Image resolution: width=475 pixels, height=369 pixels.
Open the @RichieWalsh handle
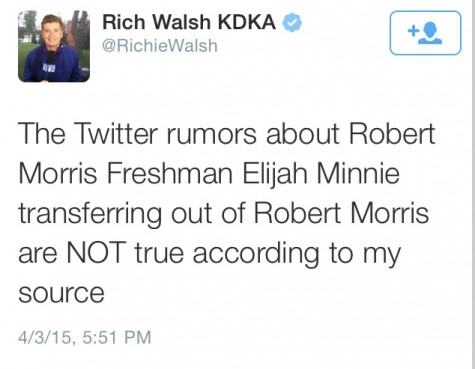coord(160,46)
